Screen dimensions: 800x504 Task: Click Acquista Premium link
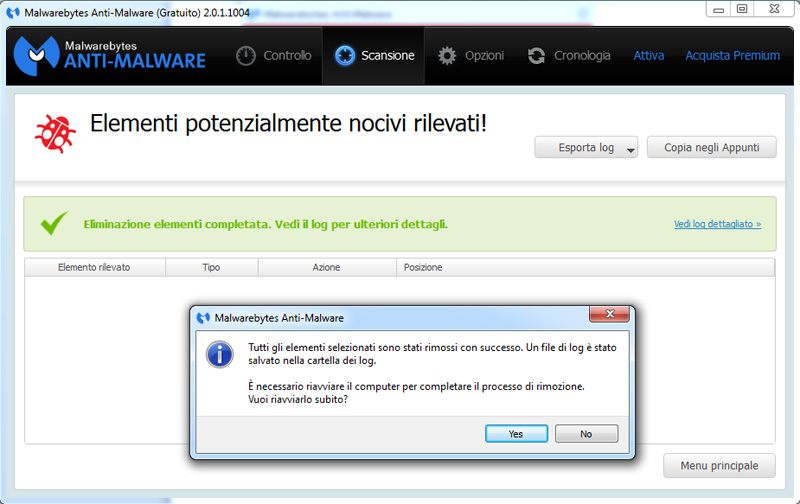[x=732, y=56]
